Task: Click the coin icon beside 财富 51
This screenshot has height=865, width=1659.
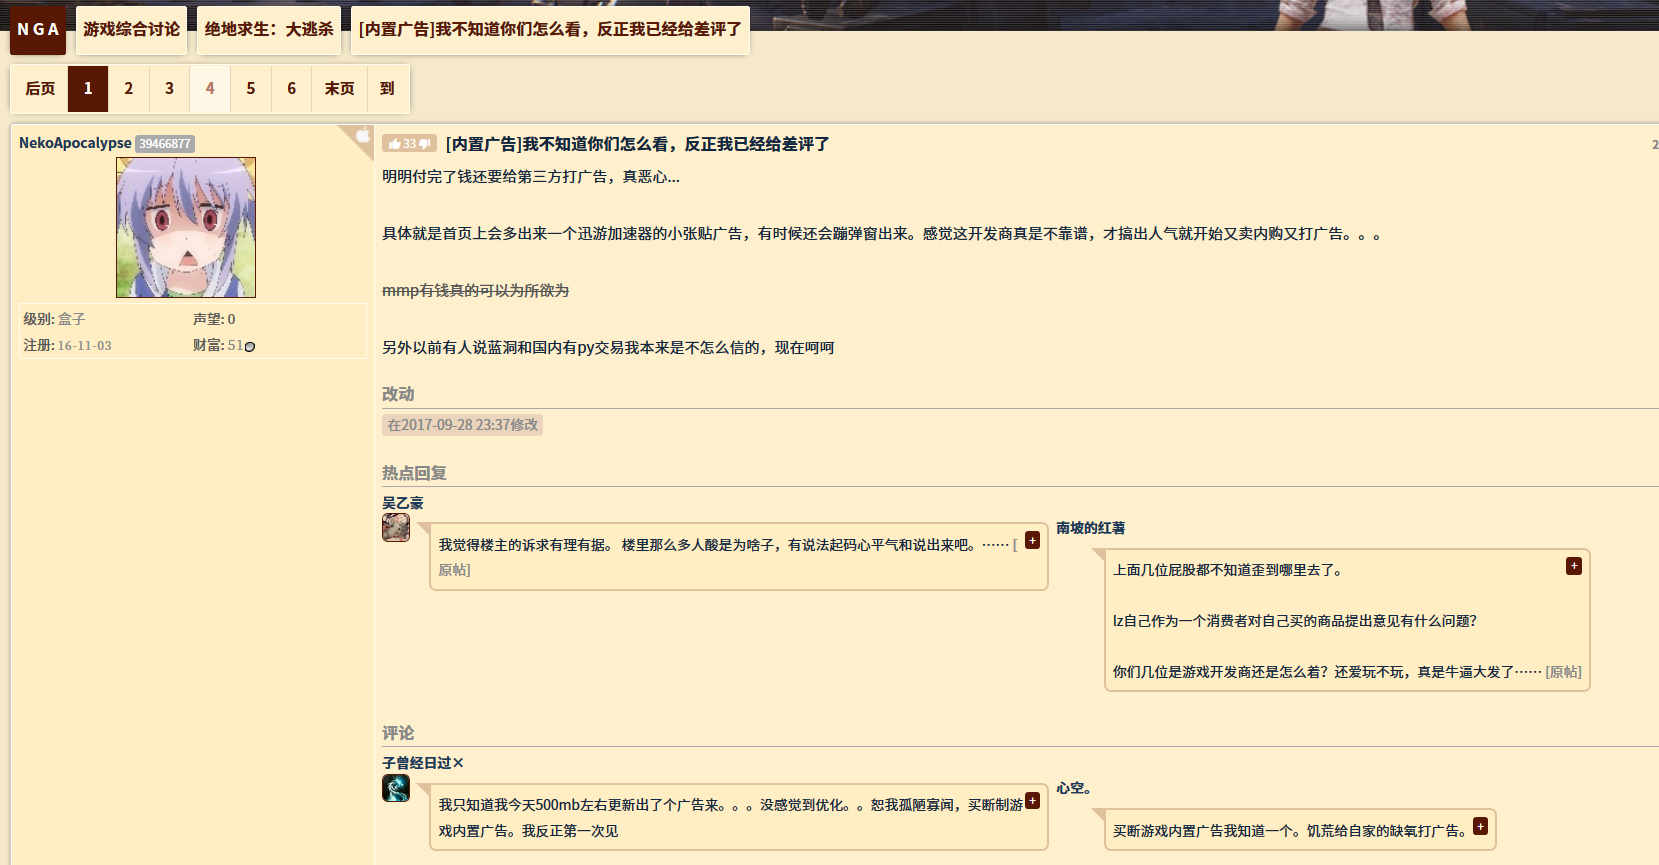Action: 250,346
